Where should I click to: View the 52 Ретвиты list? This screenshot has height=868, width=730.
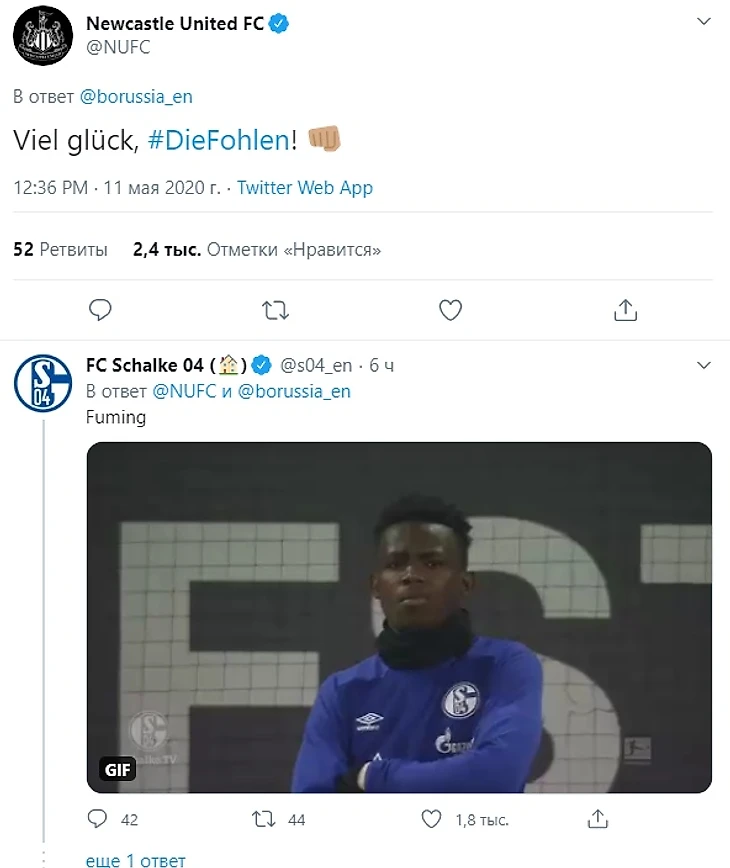pyautogui.click(x=60, y=250)
